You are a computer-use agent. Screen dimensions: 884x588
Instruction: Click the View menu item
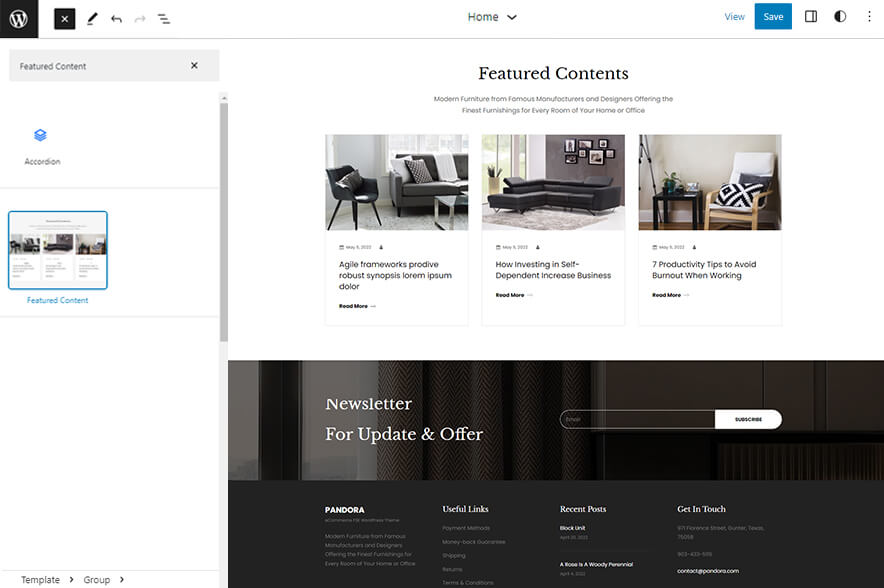point(735,16)
